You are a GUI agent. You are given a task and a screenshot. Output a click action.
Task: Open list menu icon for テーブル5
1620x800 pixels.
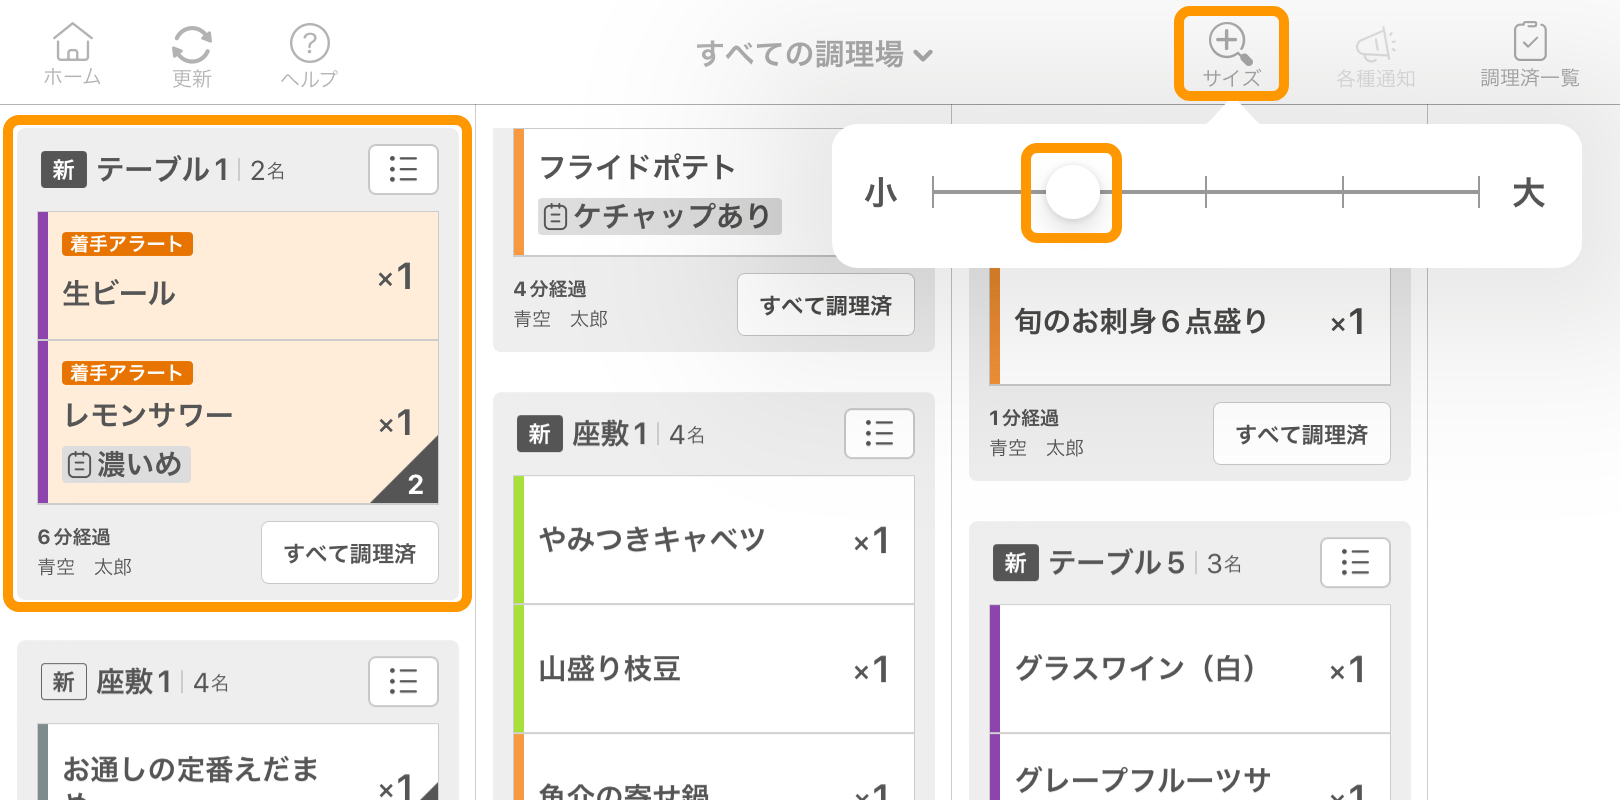pyautogui.click(x=1355, y=562)
